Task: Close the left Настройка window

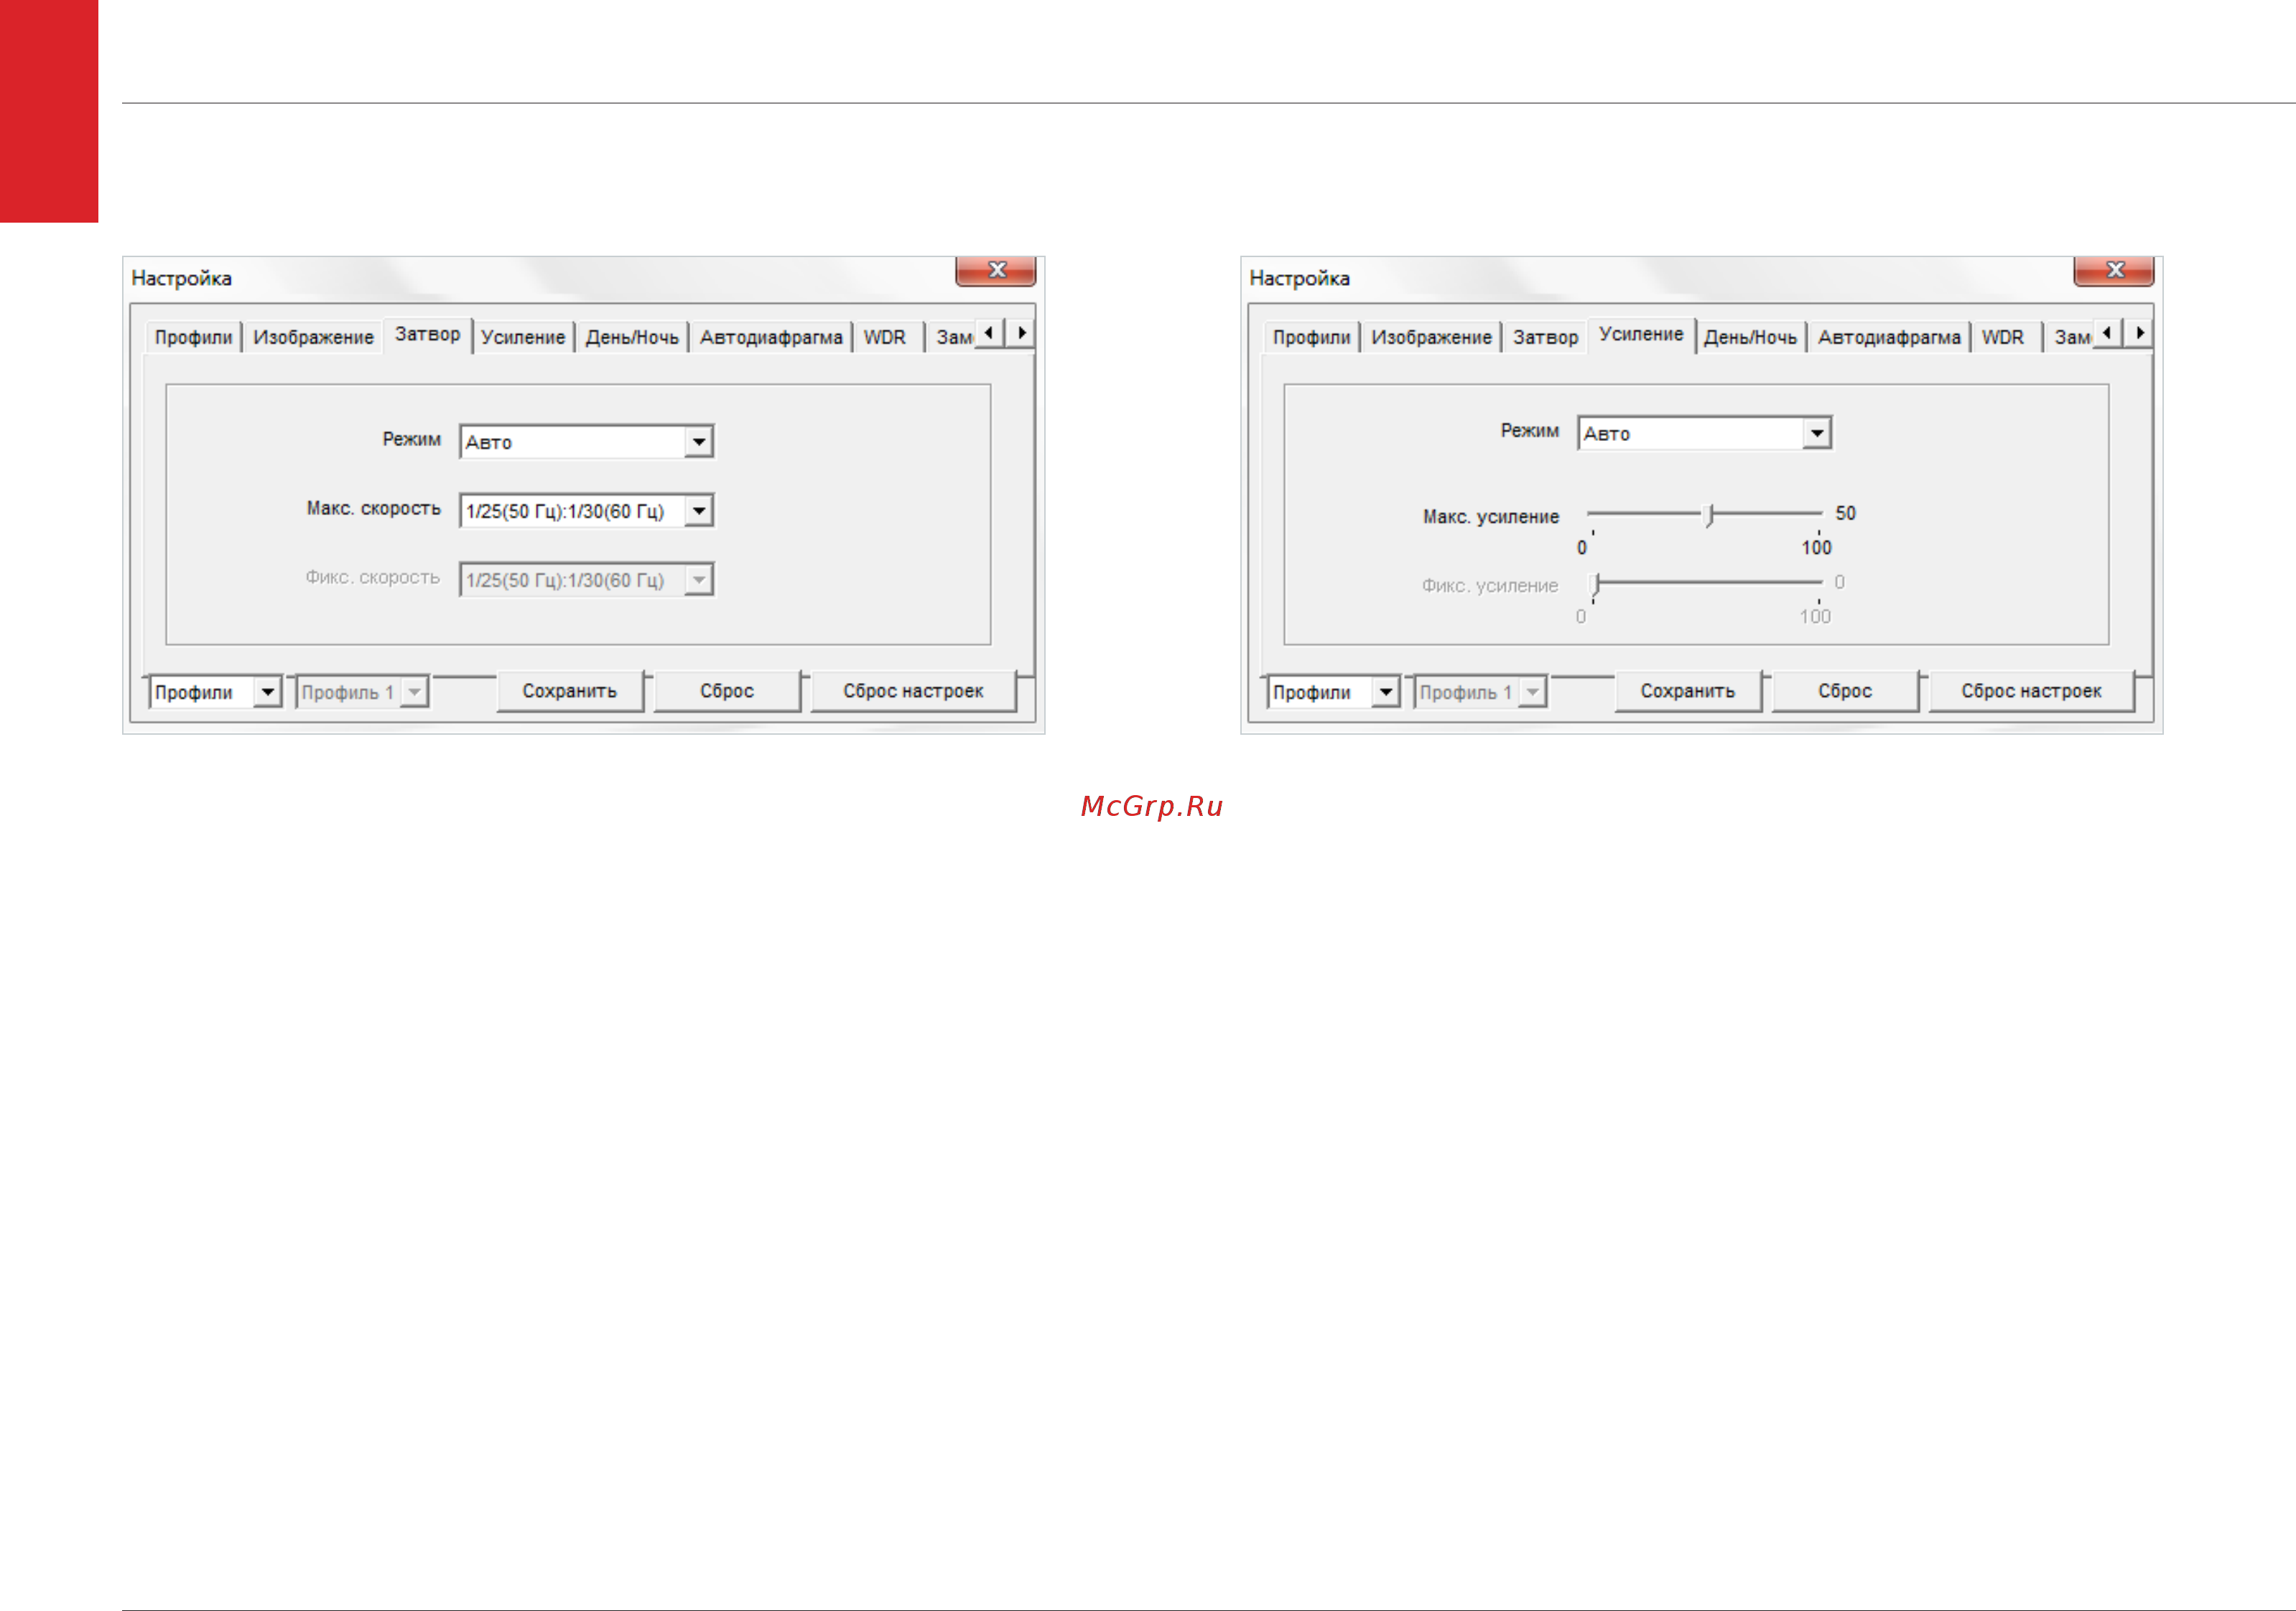Action: click(996, 270)
